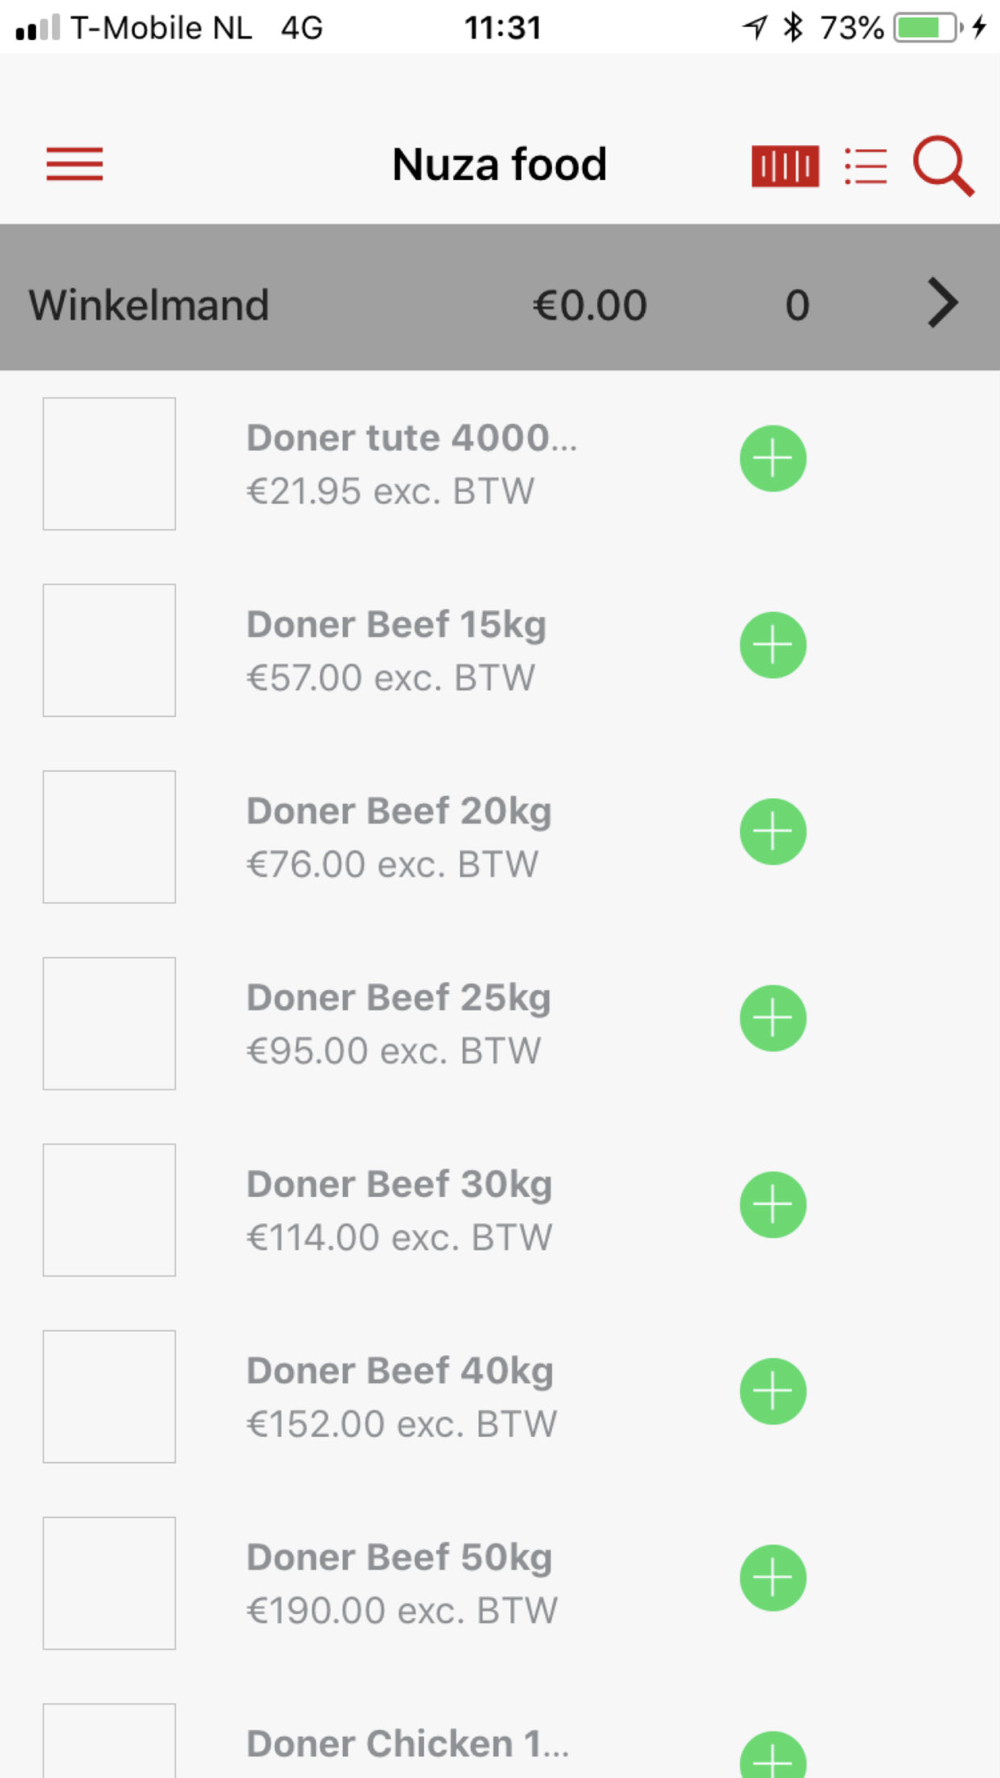Open the search magnifier
Viewport: 1000px width, 1778px height.
point(942,165)
